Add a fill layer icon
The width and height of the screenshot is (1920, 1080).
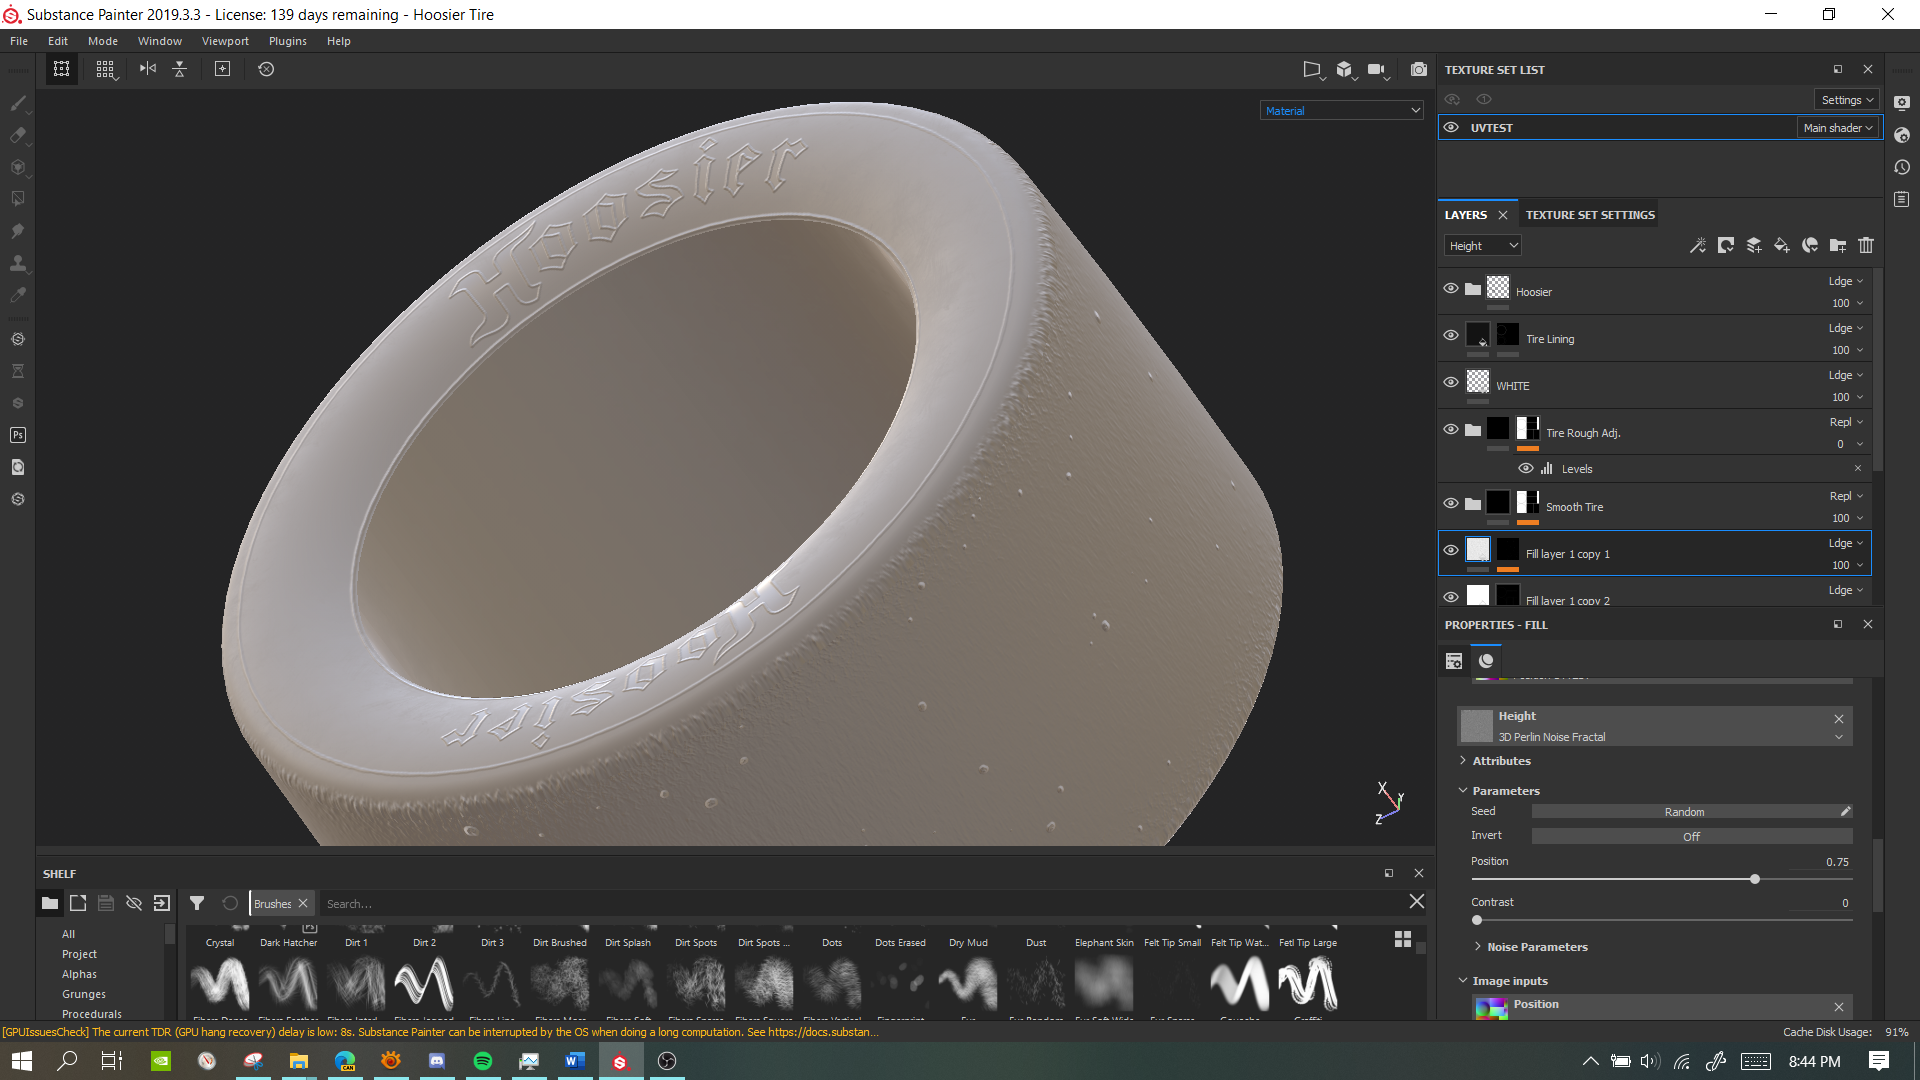coord(1781,245)
